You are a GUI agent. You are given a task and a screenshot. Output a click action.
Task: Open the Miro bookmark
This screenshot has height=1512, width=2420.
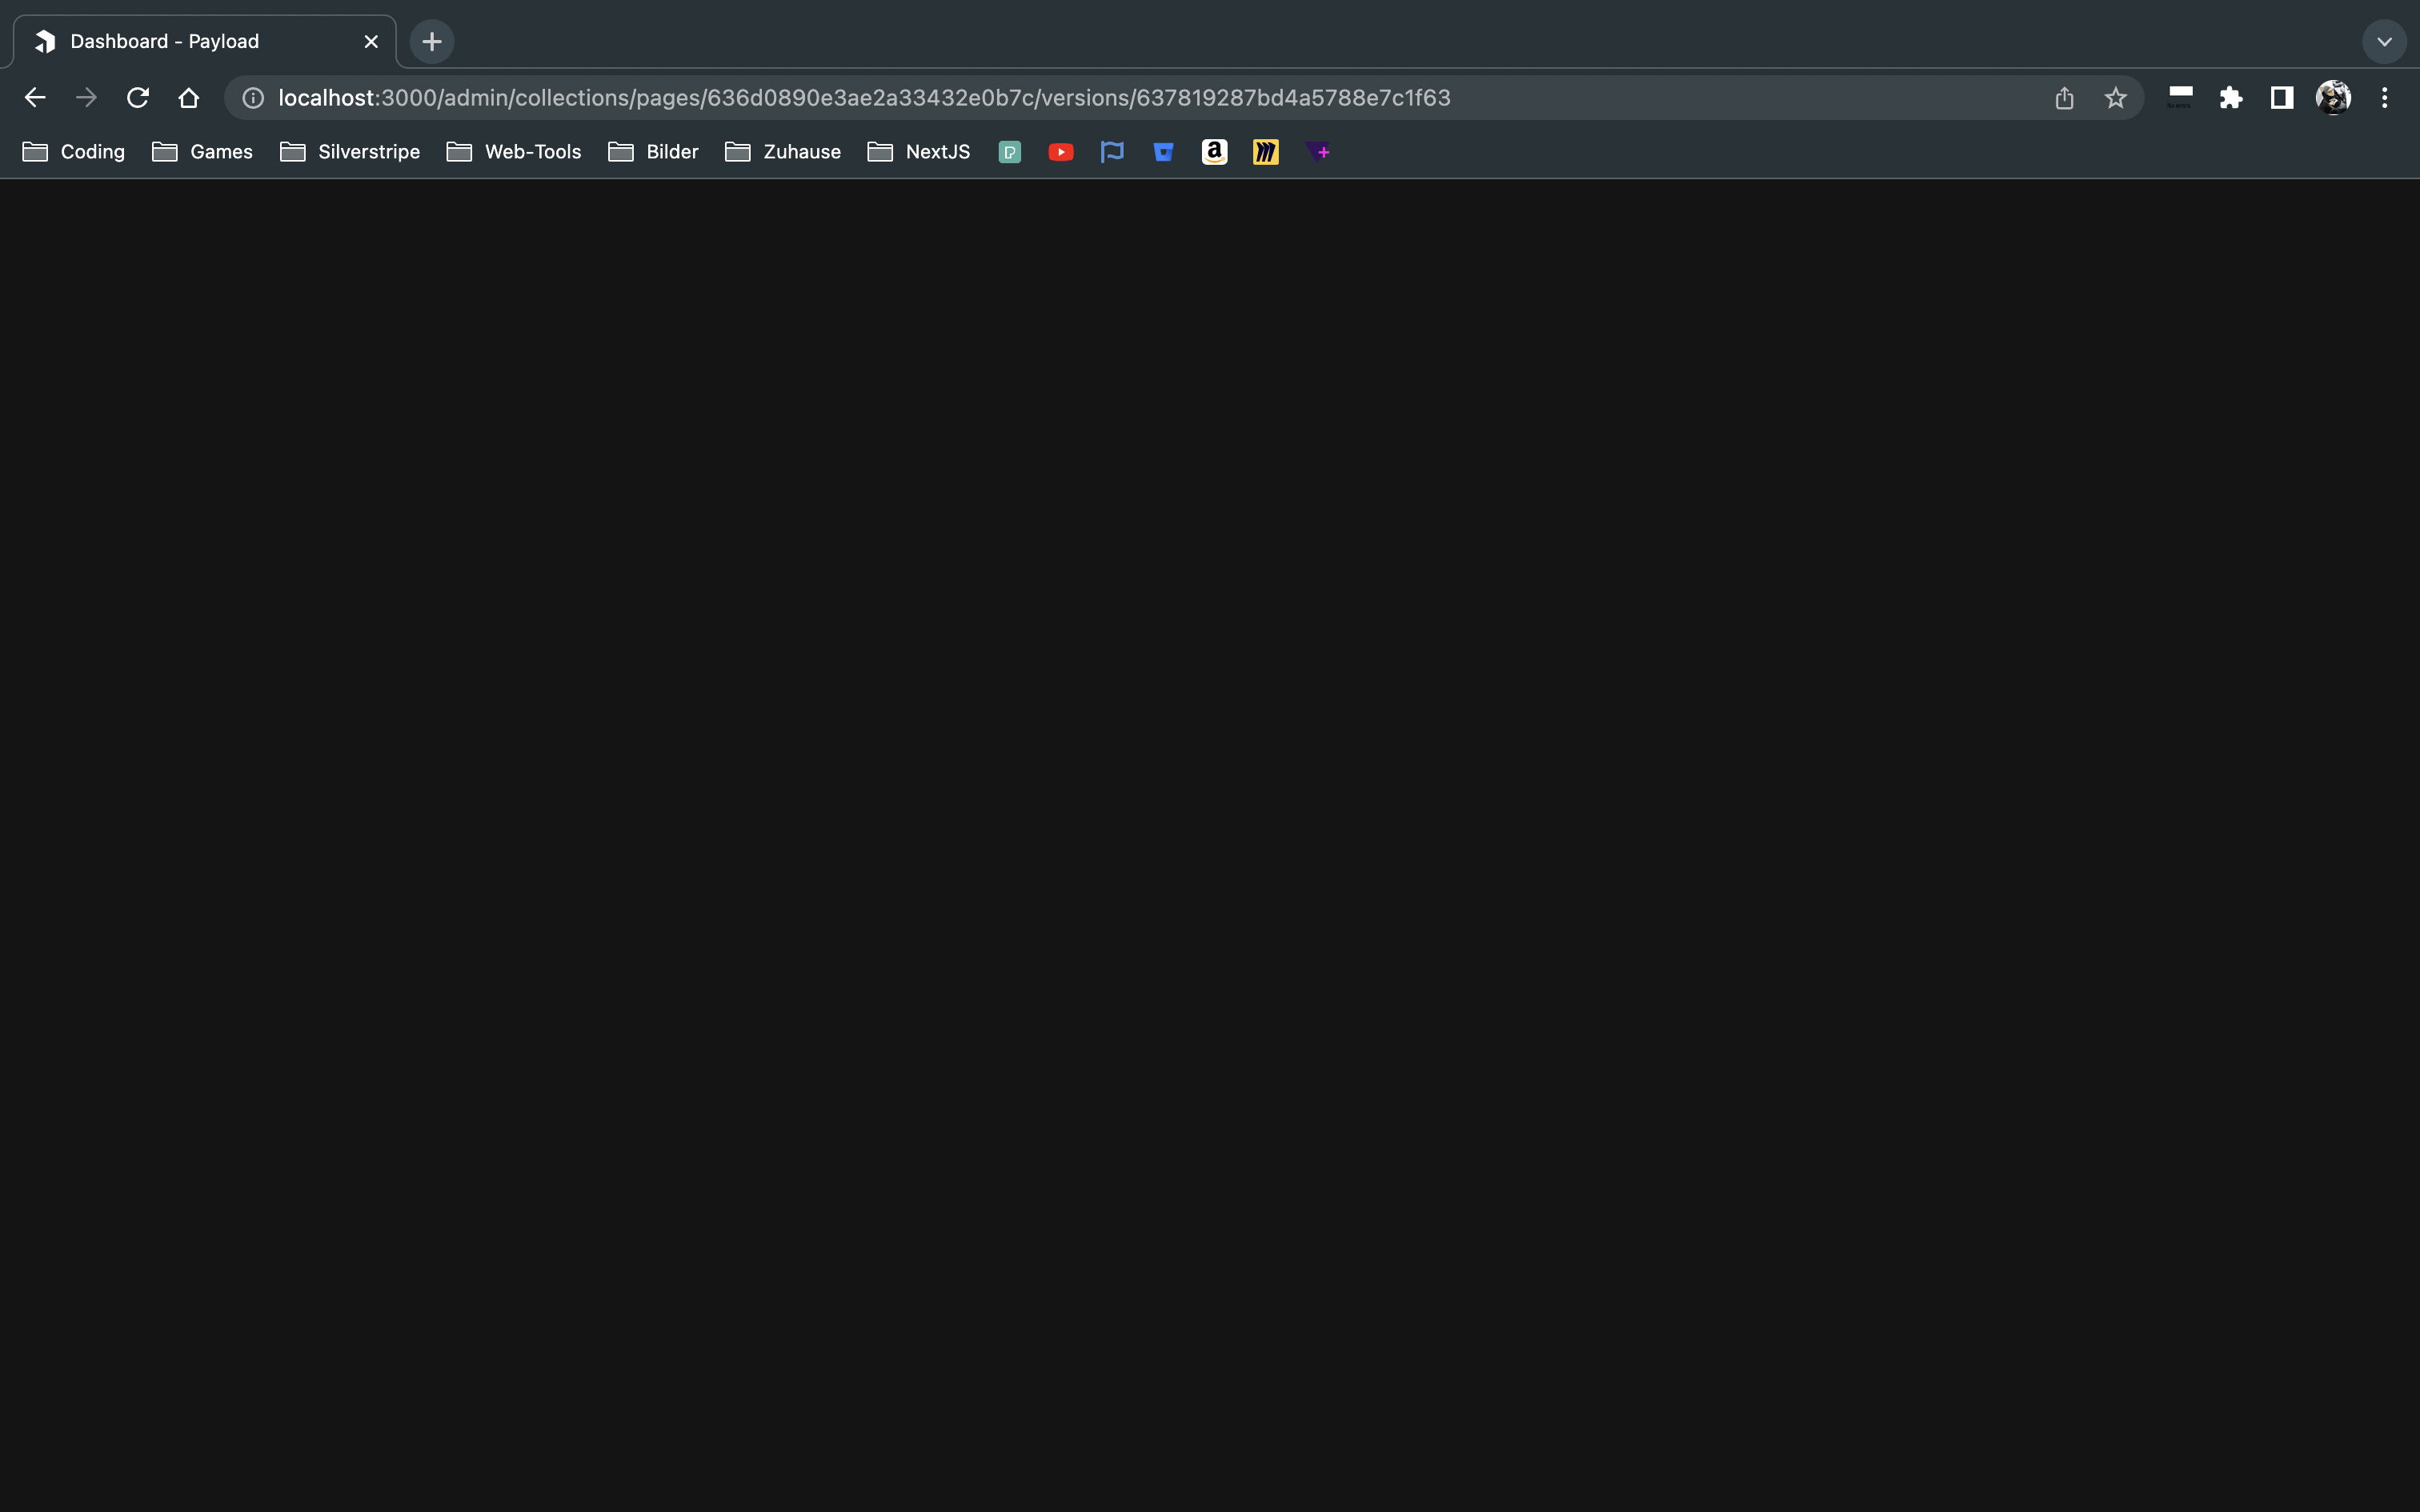point(1264,152)
